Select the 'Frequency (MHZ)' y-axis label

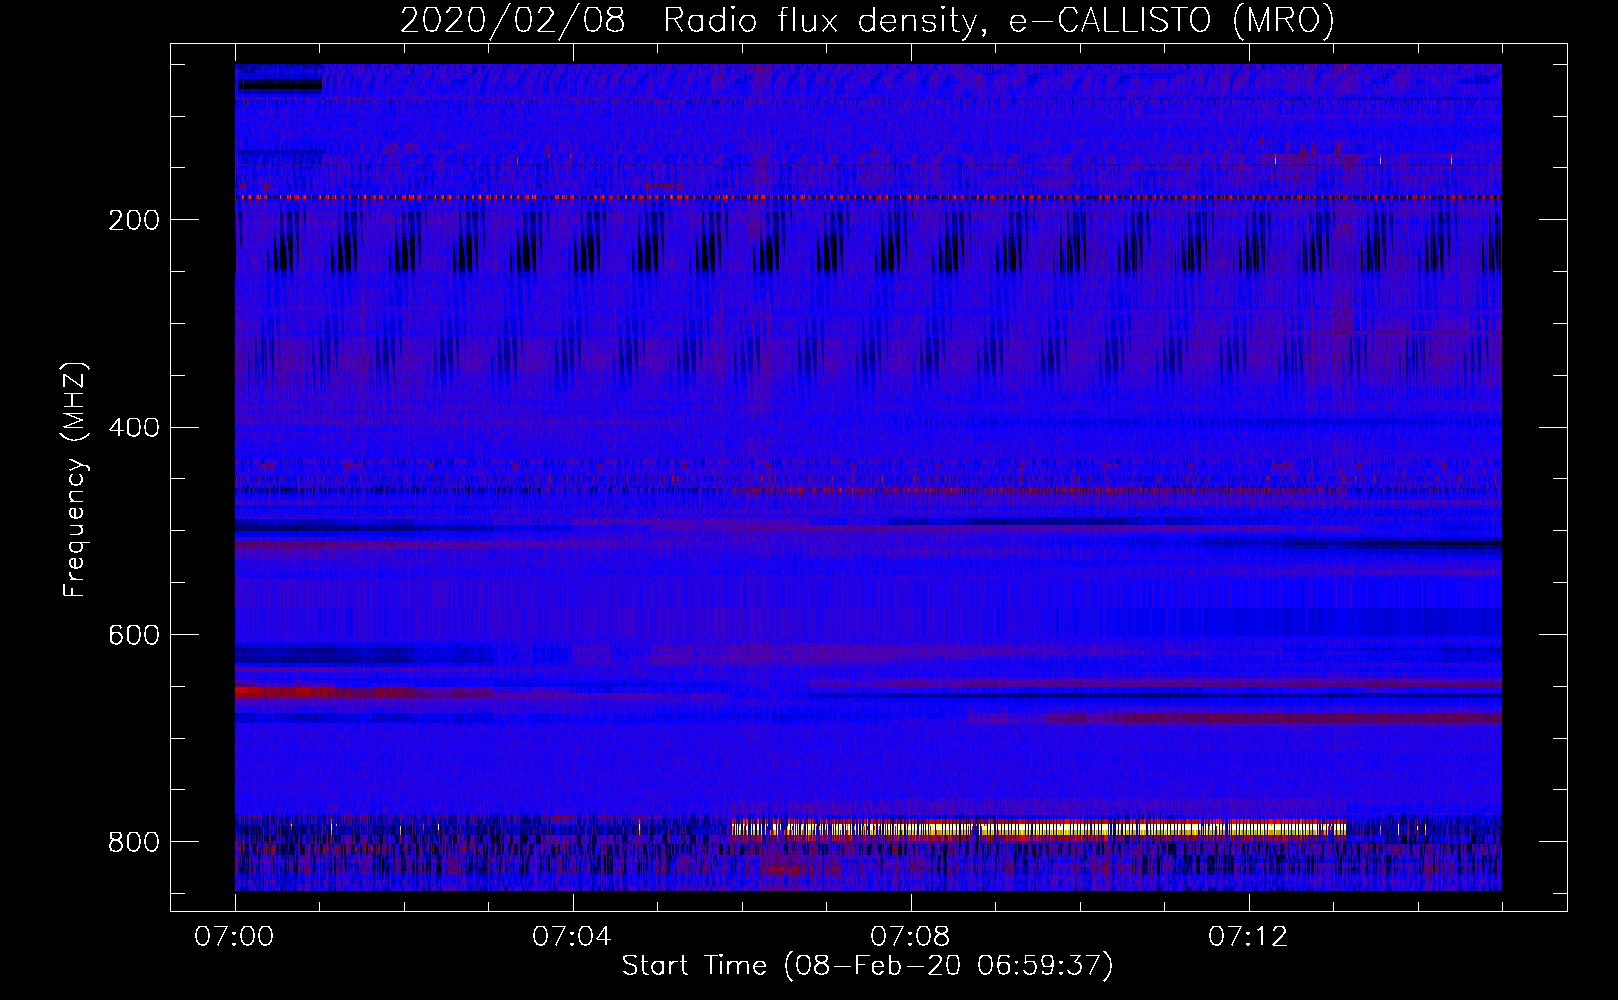(74, 480)
